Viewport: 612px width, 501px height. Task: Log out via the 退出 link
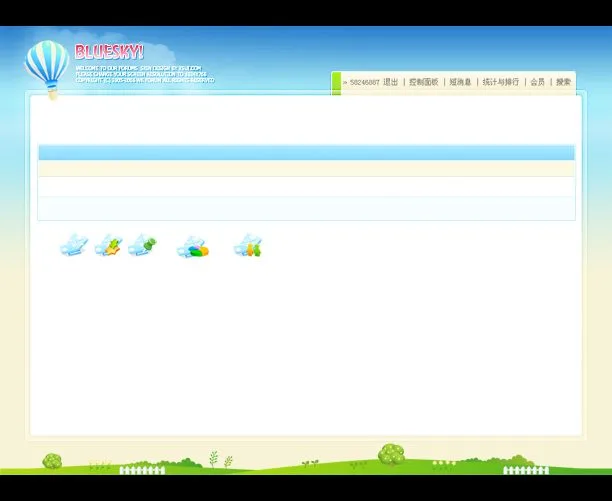coord(390,83)
